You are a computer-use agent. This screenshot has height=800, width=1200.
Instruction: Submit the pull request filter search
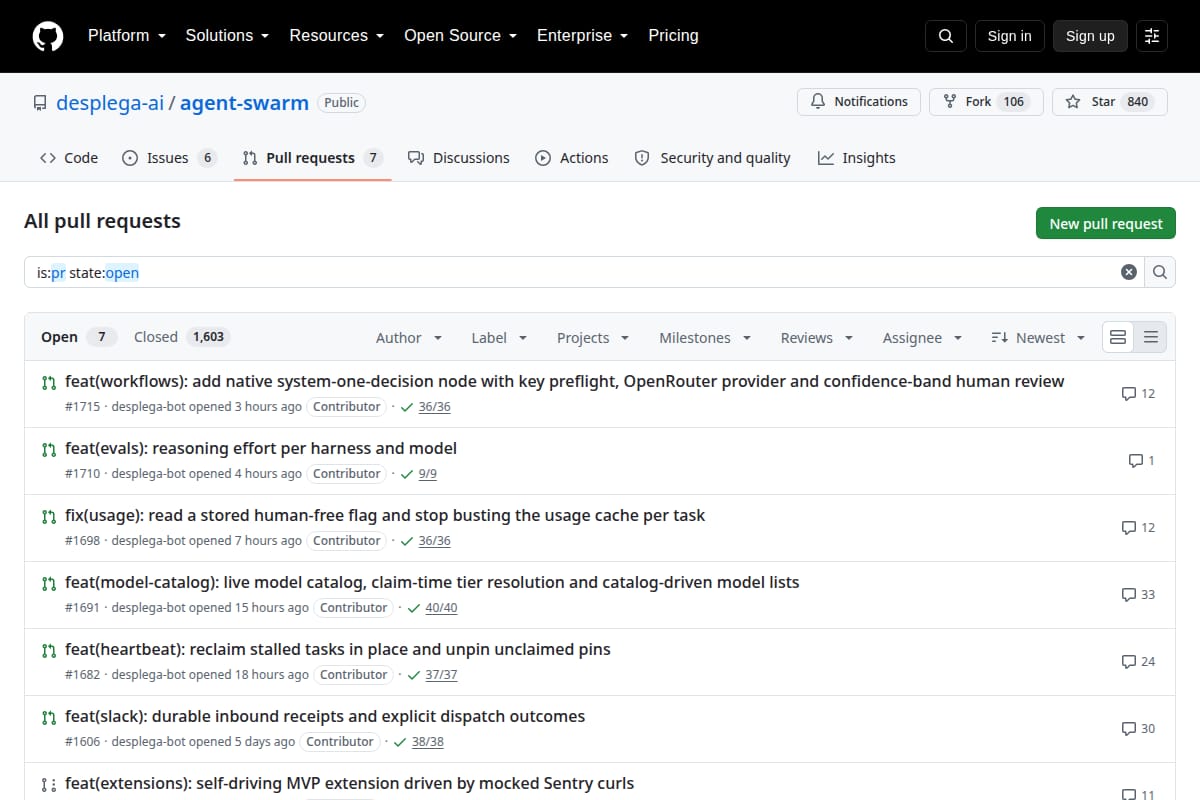tap(1160, 272)
